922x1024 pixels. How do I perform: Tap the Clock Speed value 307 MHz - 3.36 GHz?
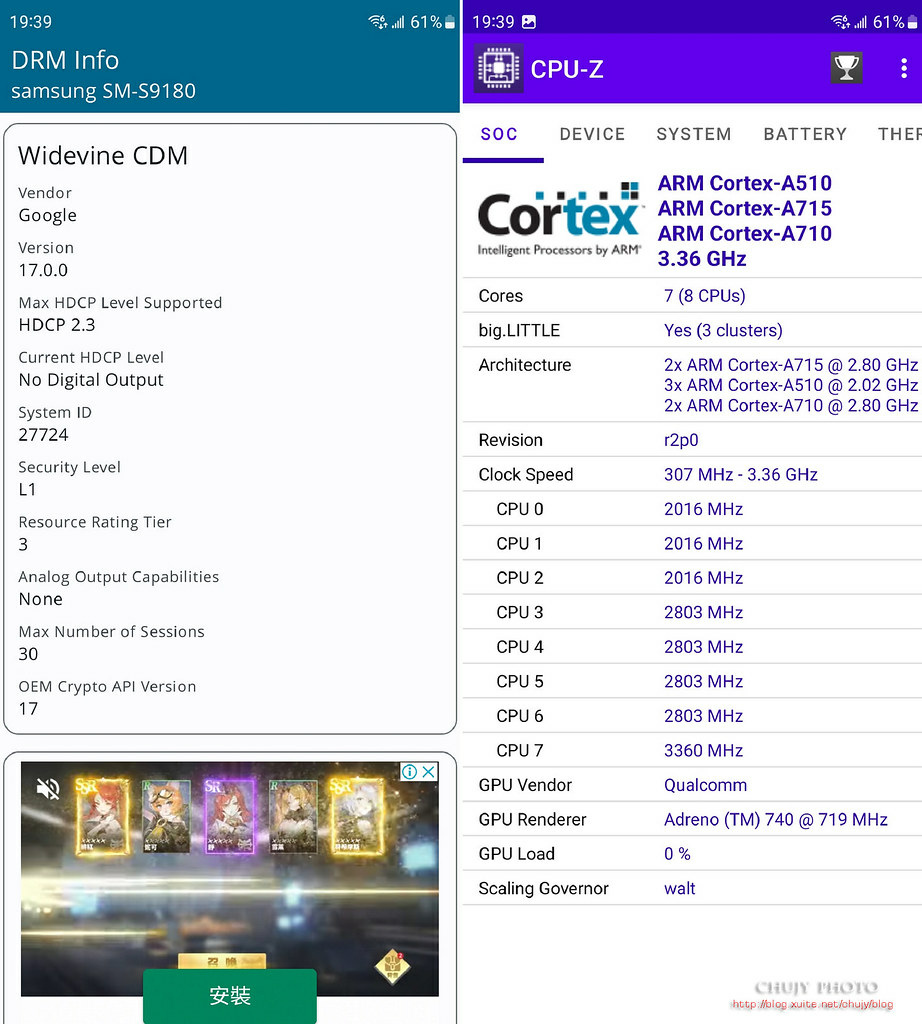point(740,475)
